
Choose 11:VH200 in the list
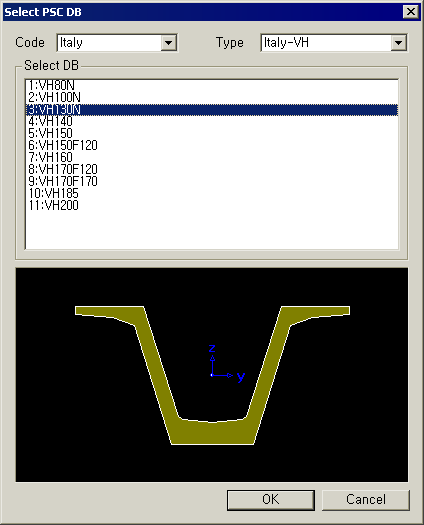(212, 206)
